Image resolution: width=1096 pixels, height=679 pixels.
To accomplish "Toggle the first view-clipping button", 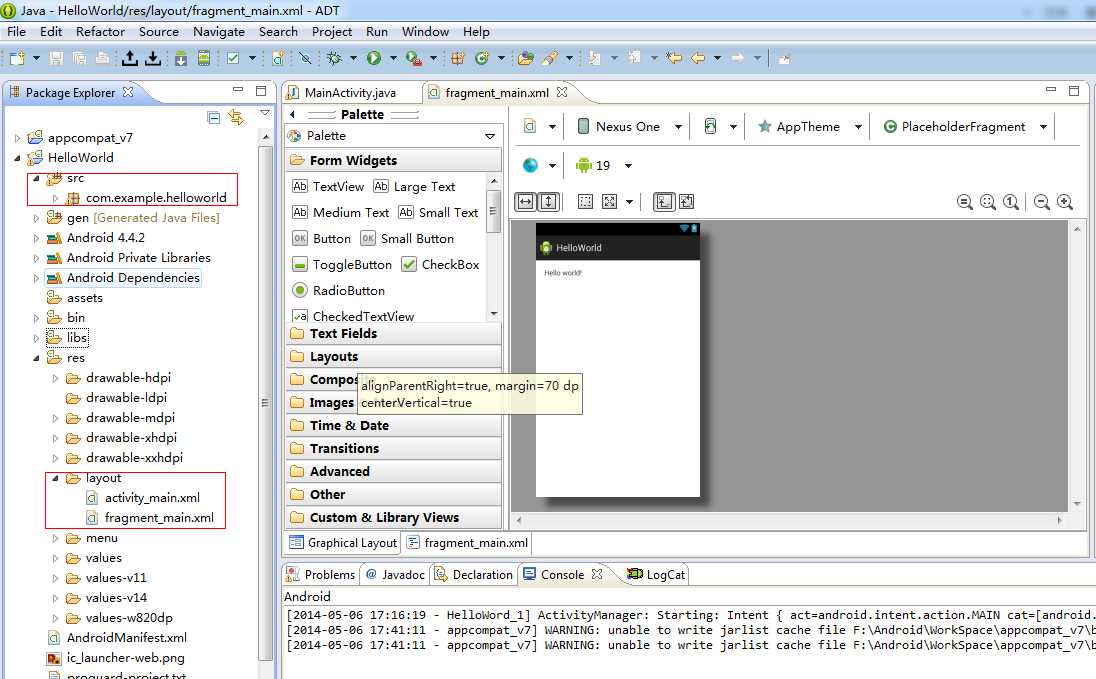I will click(663, 202).
